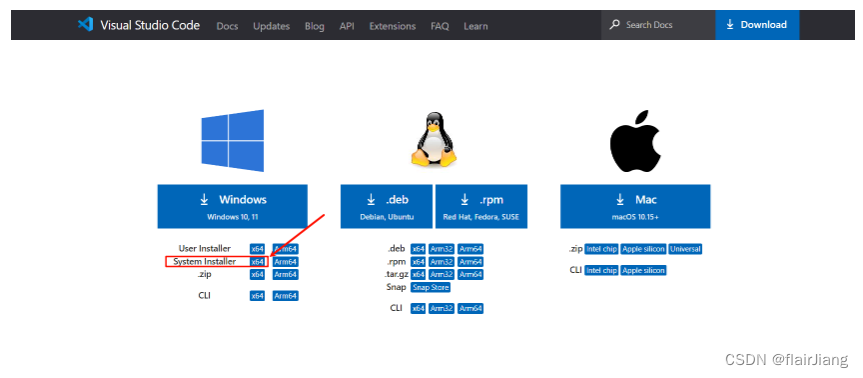
Task: Open the Docs menu item
Action: [227, 26]
